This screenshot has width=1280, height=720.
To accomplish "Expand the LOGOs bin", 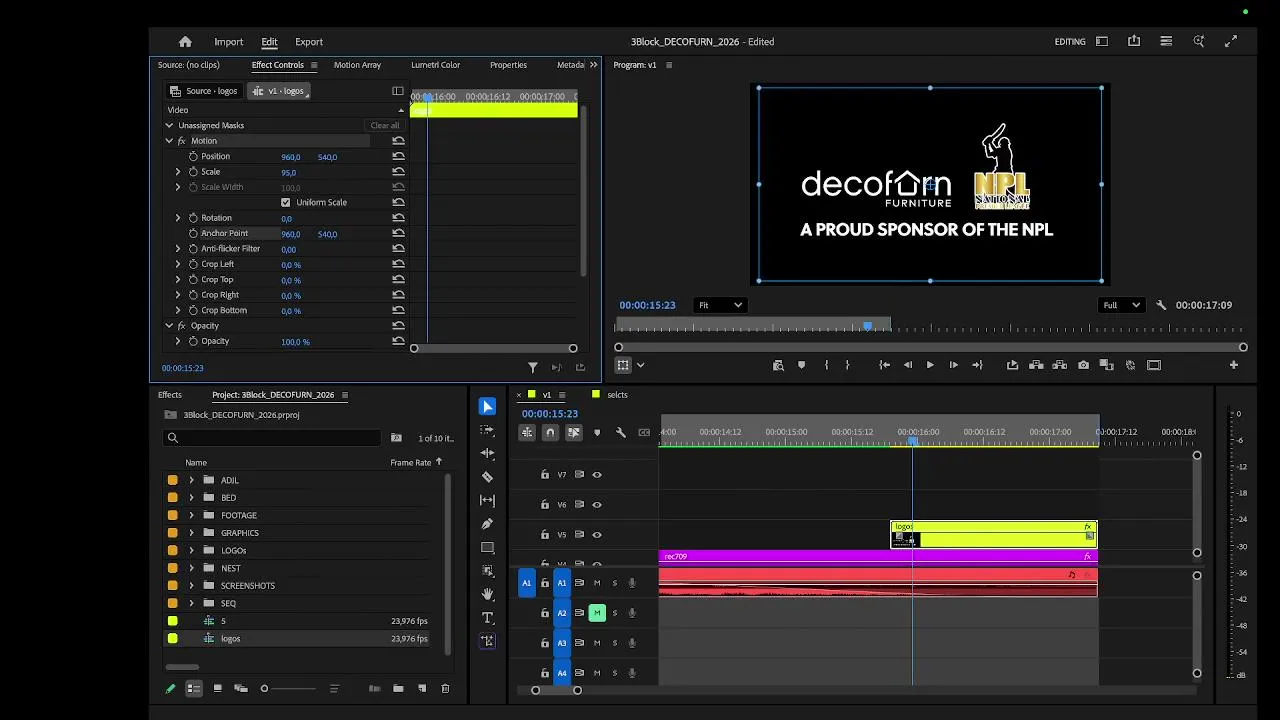I will coord(191,550).
